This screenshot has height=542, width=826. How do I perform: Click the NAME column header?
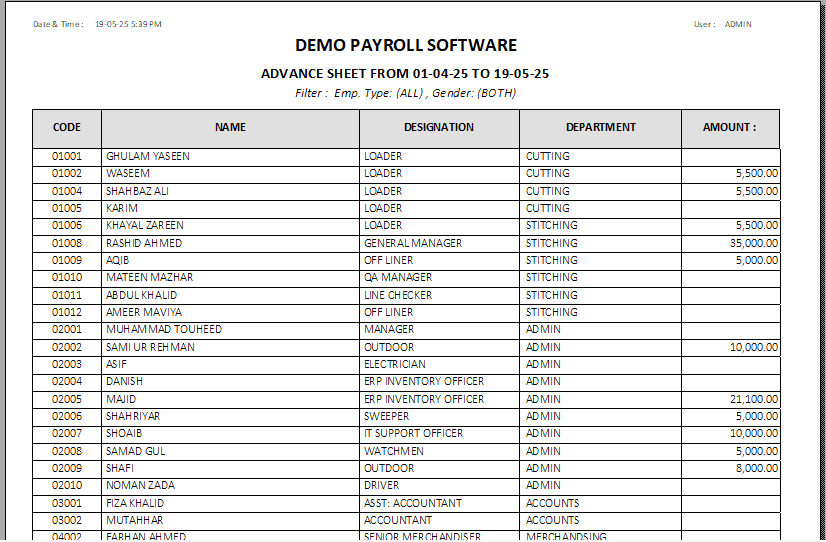[x=230, y=128]
